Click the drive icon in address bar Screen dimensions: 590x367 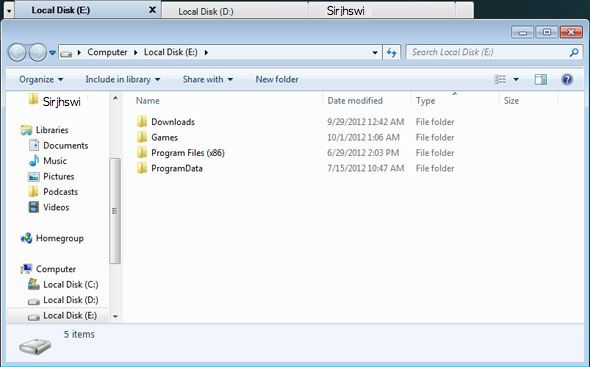pyautogui.click(x=66, y=53)
